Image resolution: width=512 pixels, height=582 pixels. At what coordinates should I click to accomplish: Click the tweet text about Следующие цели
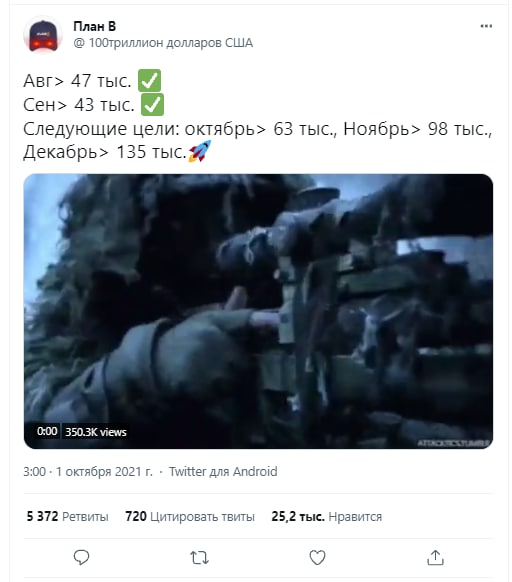point(258,140)
